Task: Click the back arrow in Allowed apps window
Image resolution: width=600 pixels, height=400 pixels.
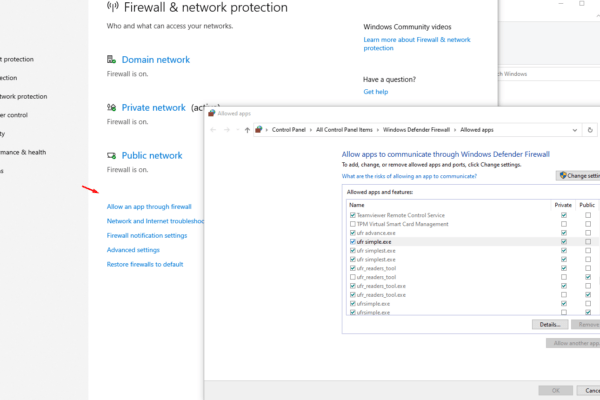Action: coord(213,130)
